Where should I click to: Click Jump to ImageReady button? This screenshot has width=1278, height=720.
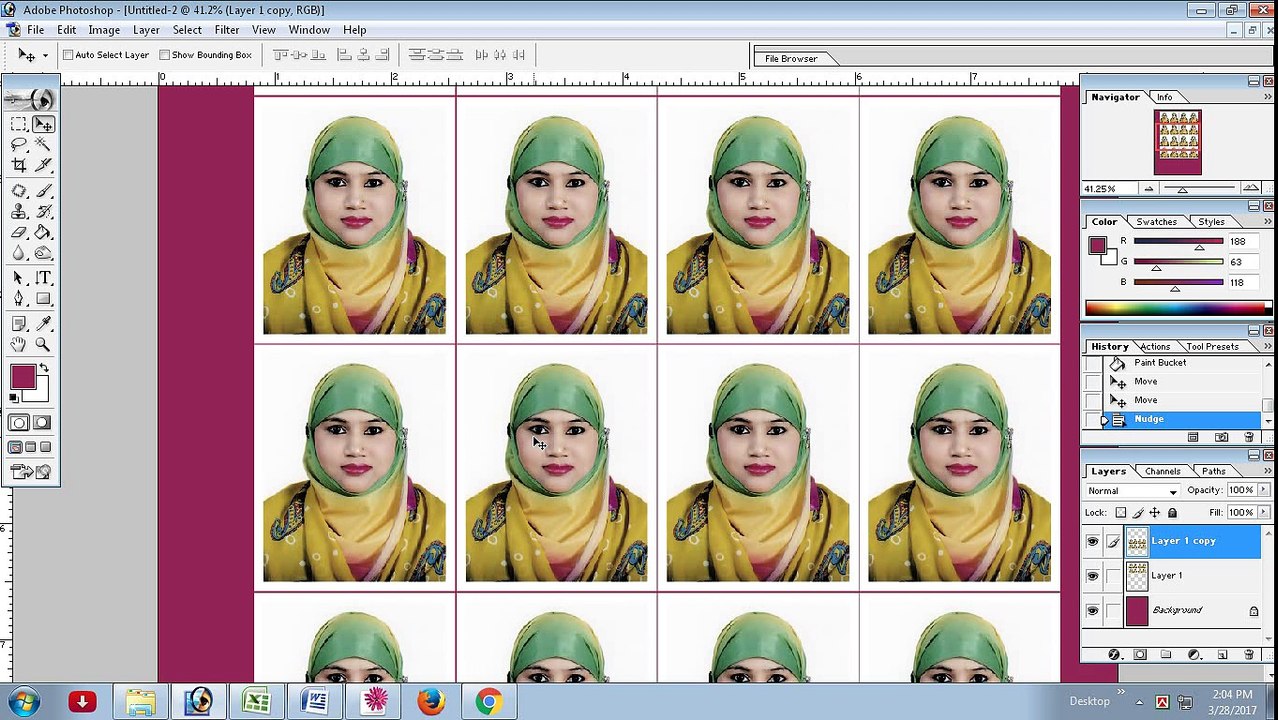[31, 472]
